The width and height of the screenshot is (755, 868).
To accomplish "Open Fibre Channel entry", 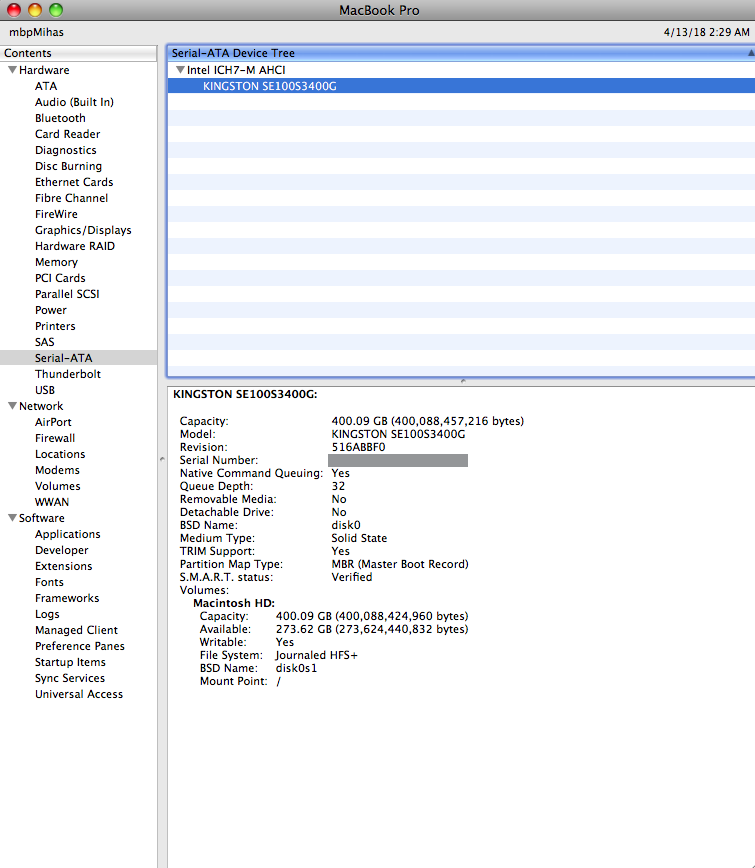I will click(71, 198).
